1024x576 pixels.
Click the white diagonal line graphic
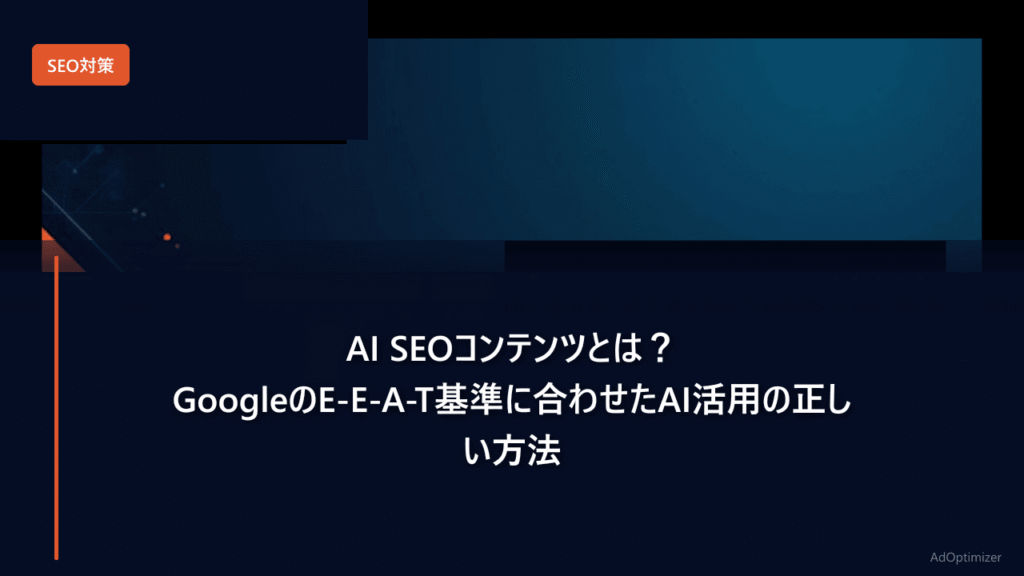[82, 229]
